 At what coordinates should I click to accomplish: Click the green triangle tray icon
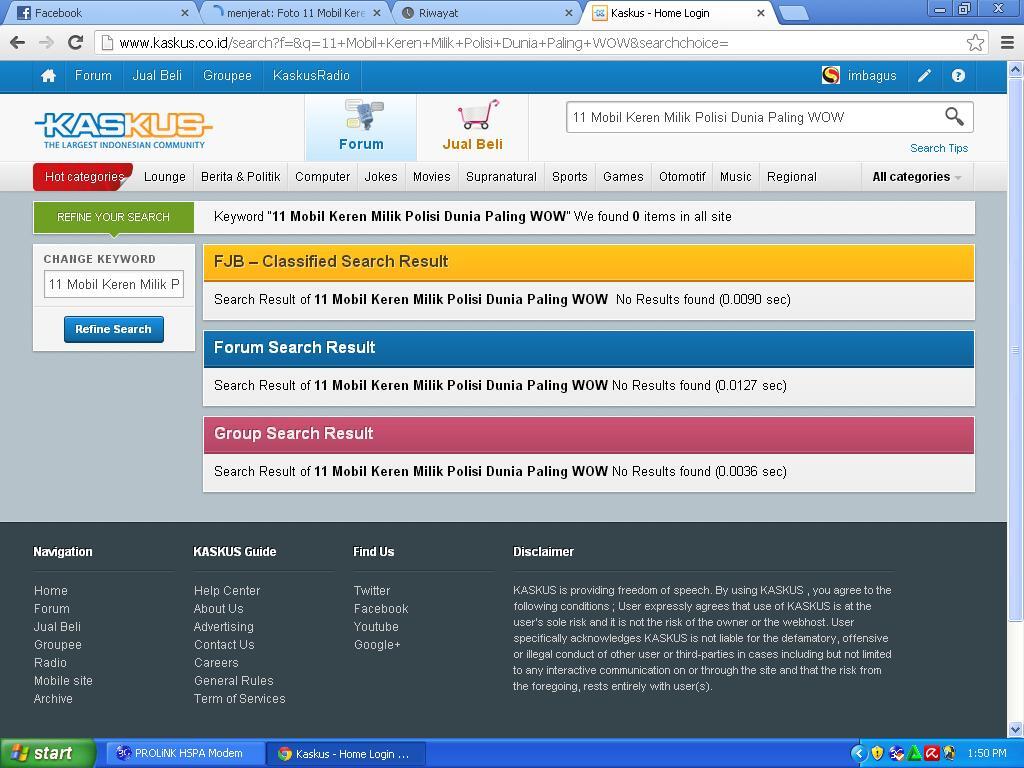tap(914, 754)
